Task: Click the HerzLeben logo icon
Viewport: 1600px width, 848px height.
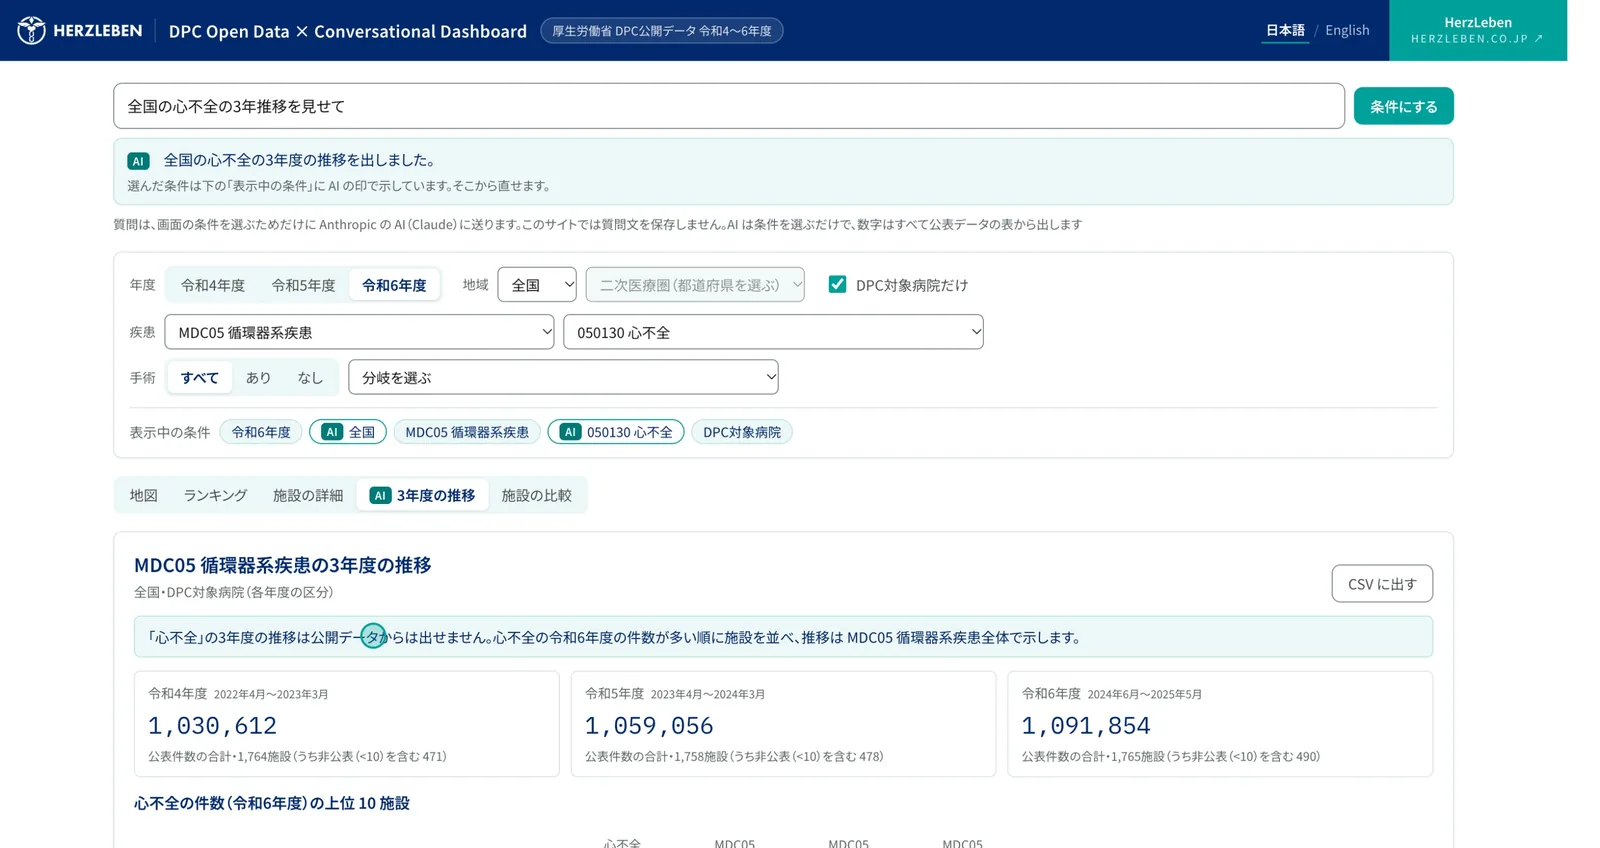Action: 31,30
